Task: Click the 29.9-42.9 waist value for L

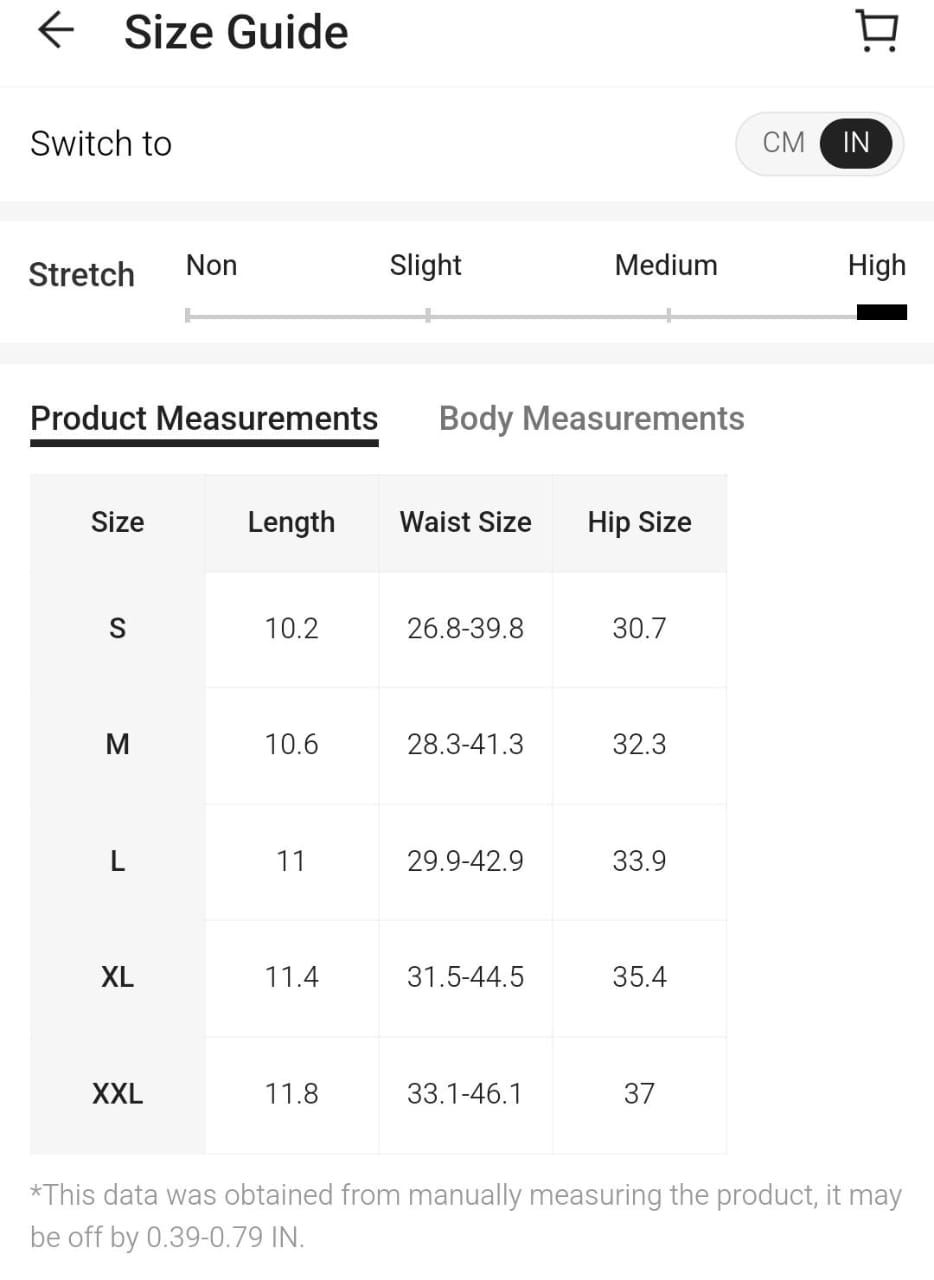Action: point(465,861)
